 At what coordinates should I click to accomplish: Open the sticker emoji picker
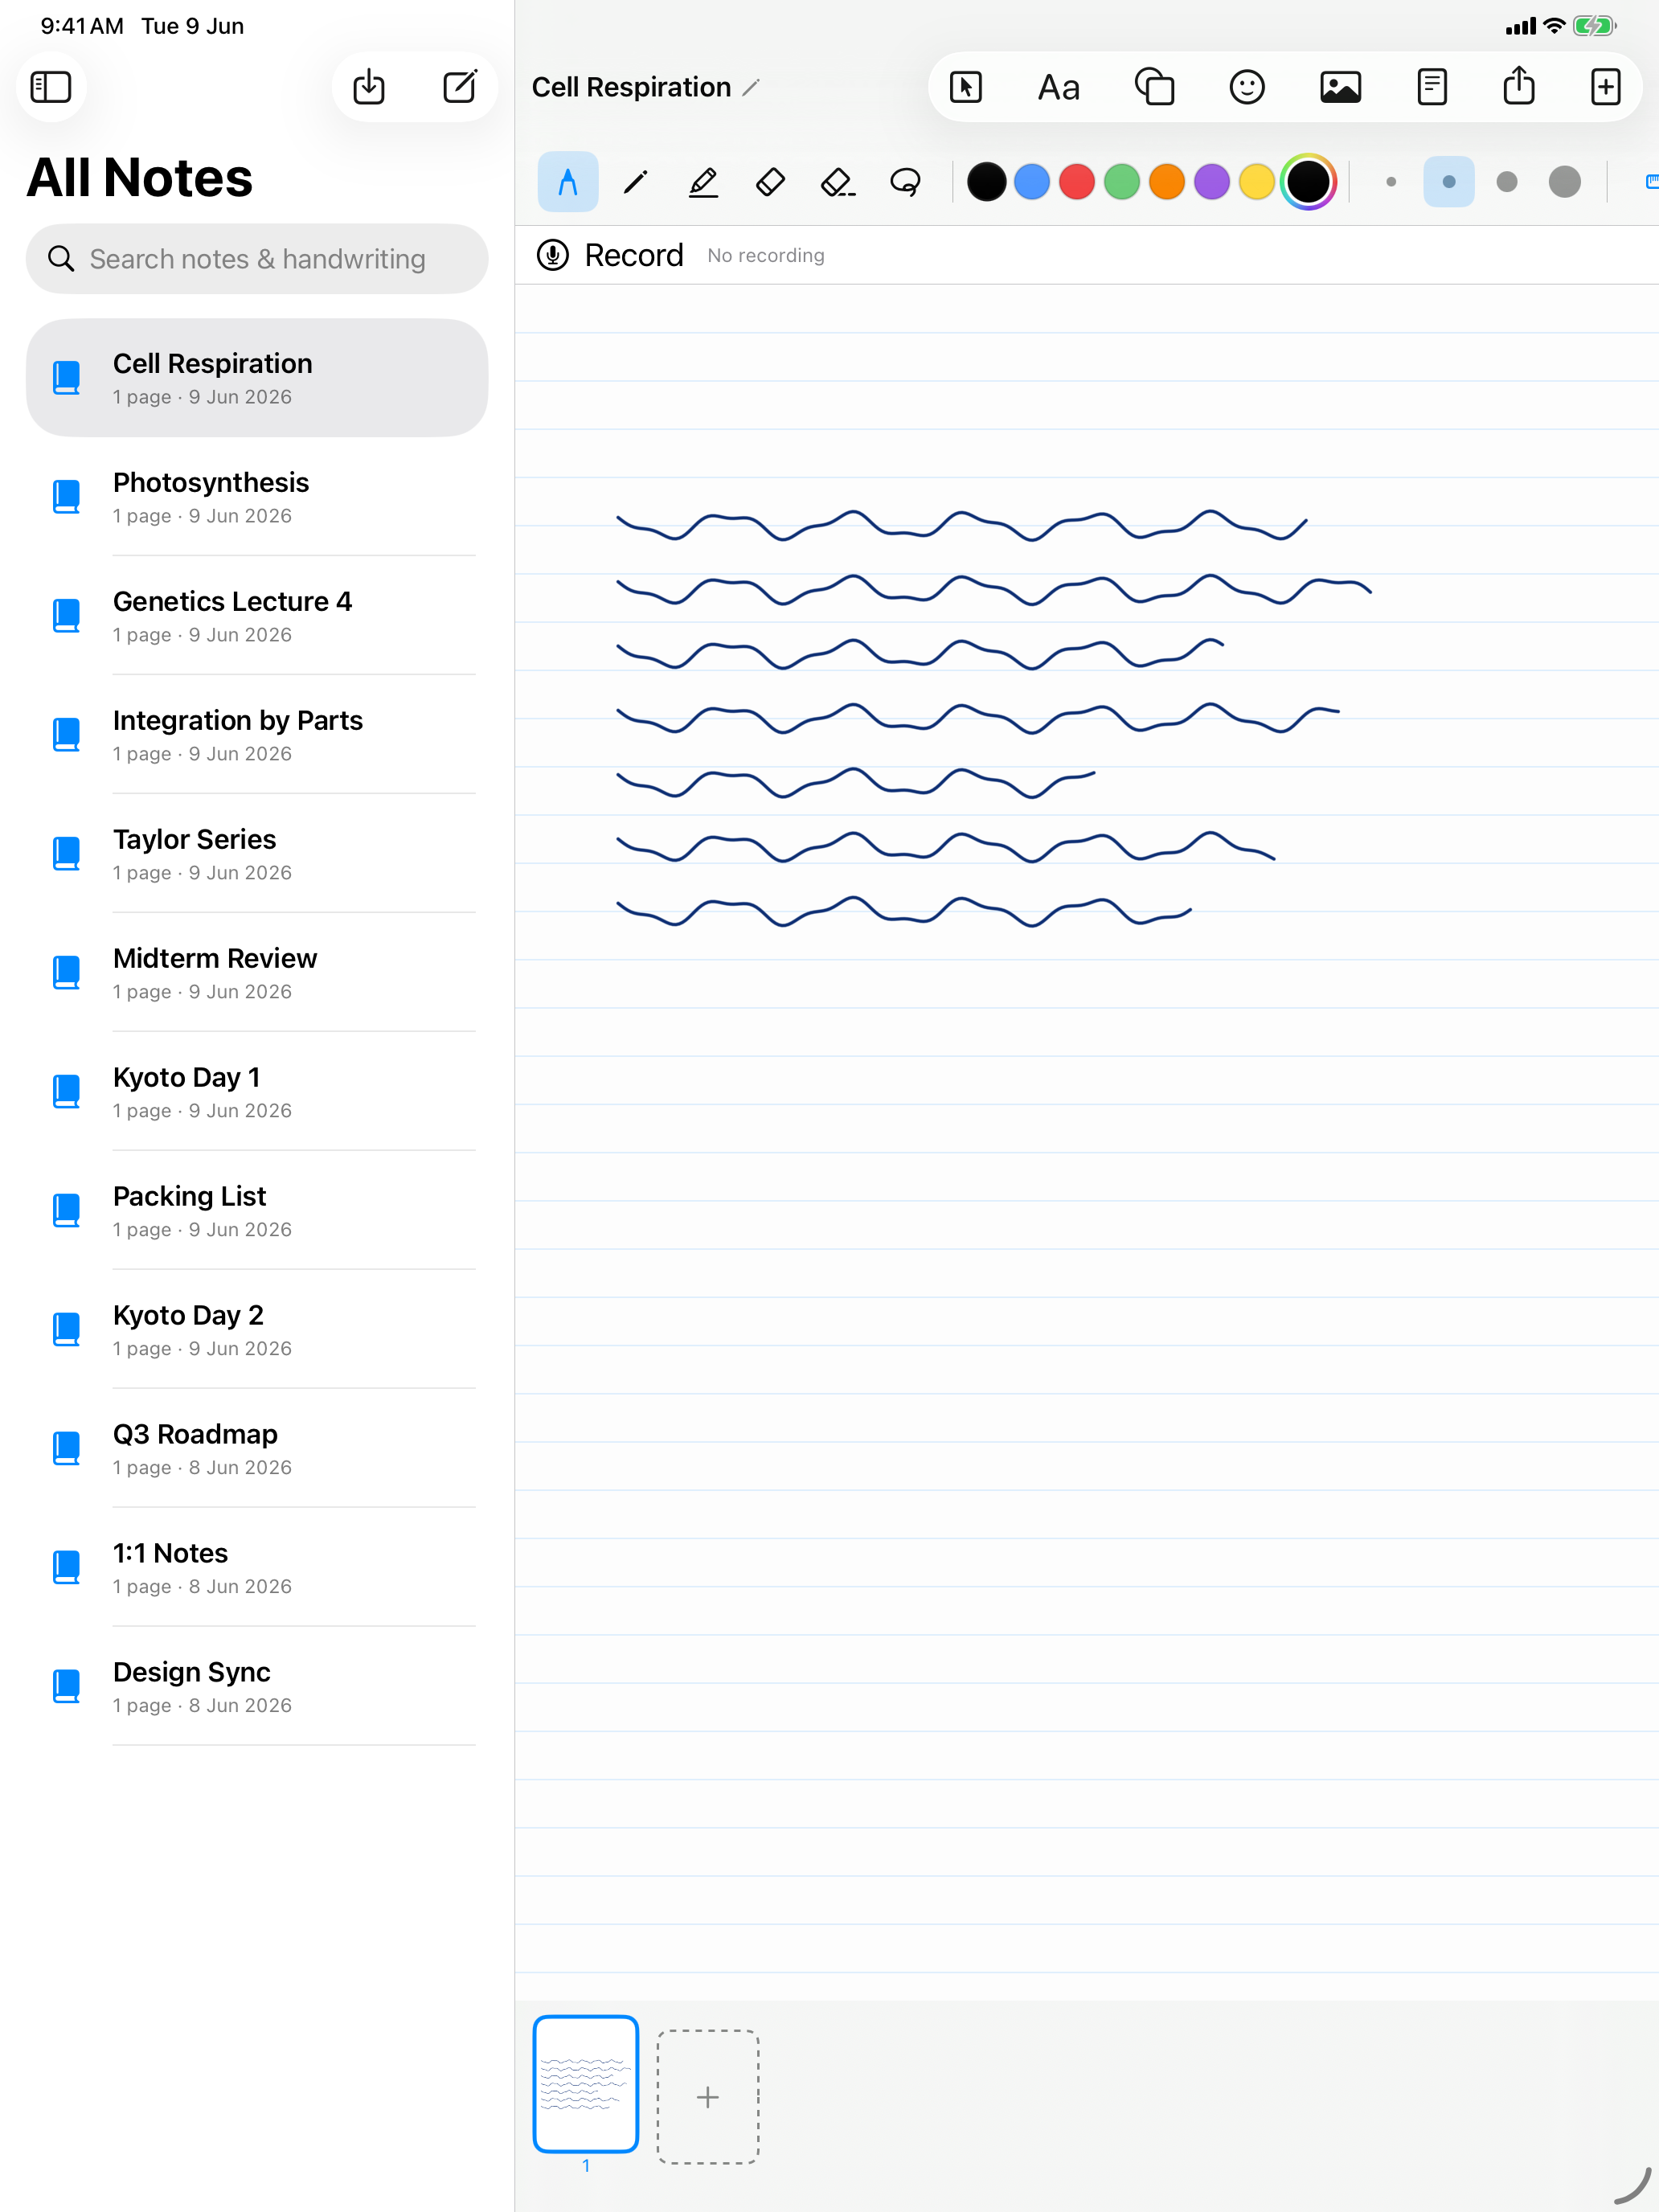point(1247,87)
